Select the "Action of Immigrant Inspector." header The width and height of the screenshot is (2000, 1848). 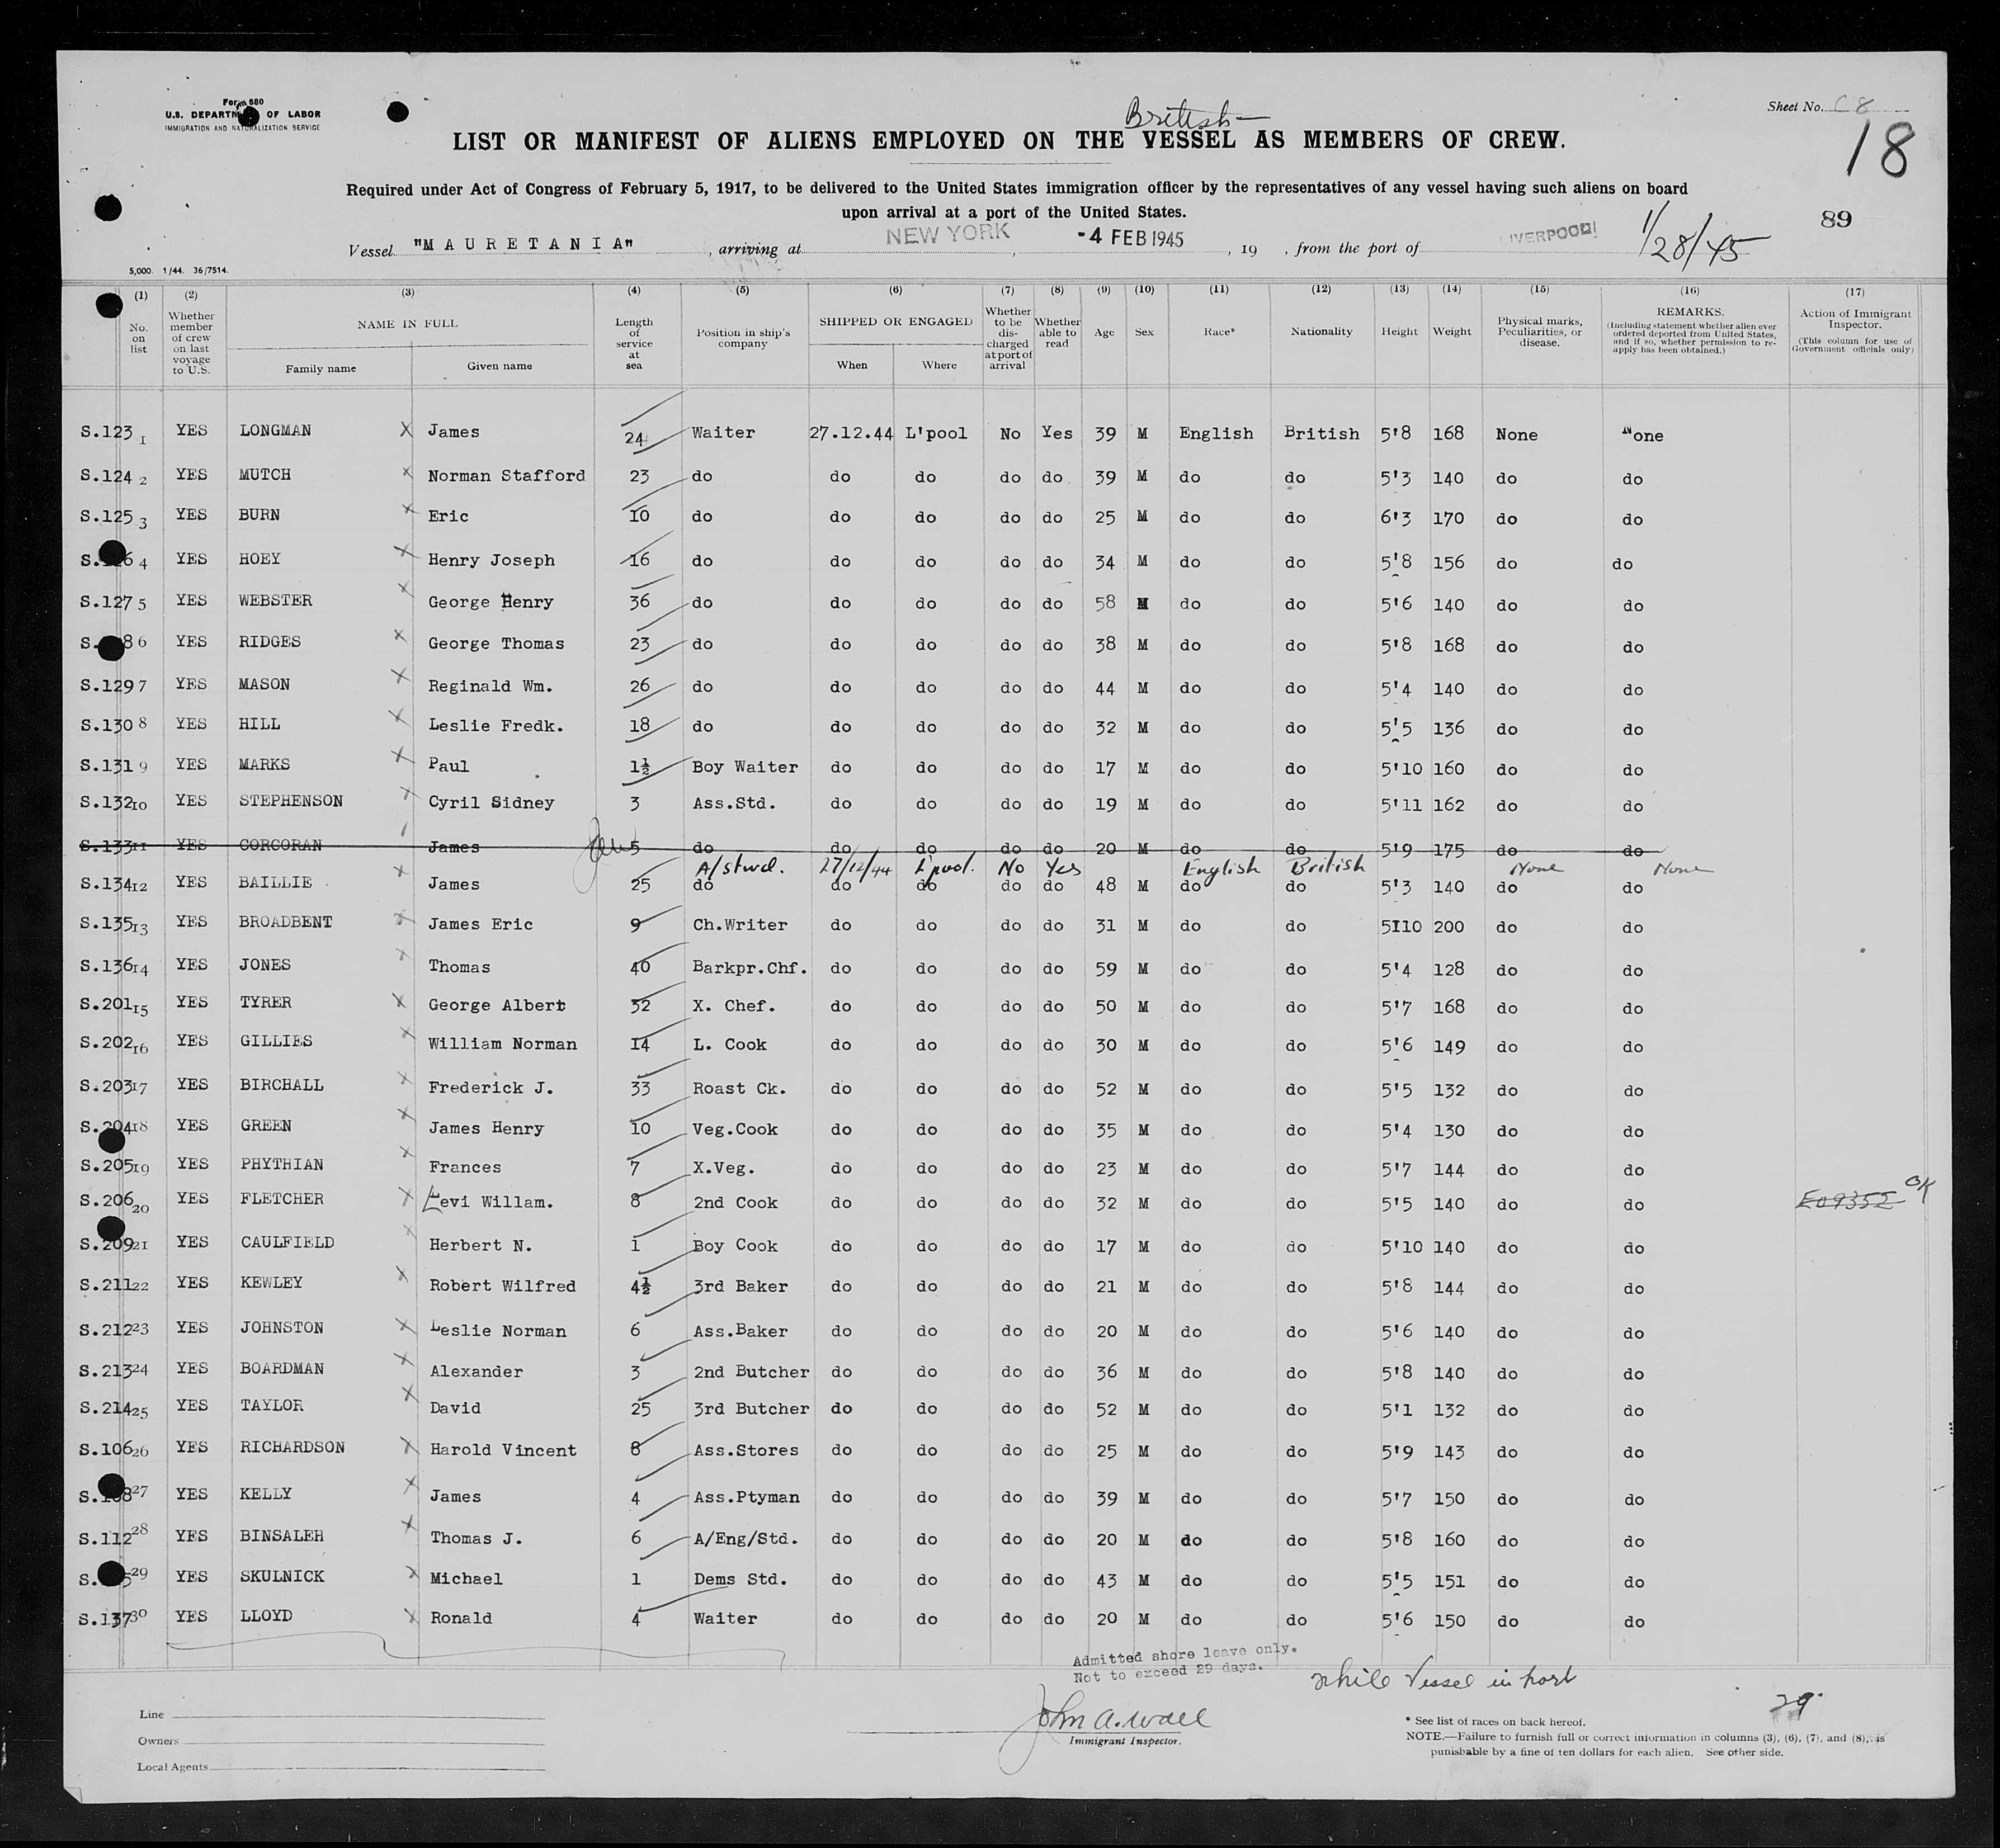point(1855,319)
